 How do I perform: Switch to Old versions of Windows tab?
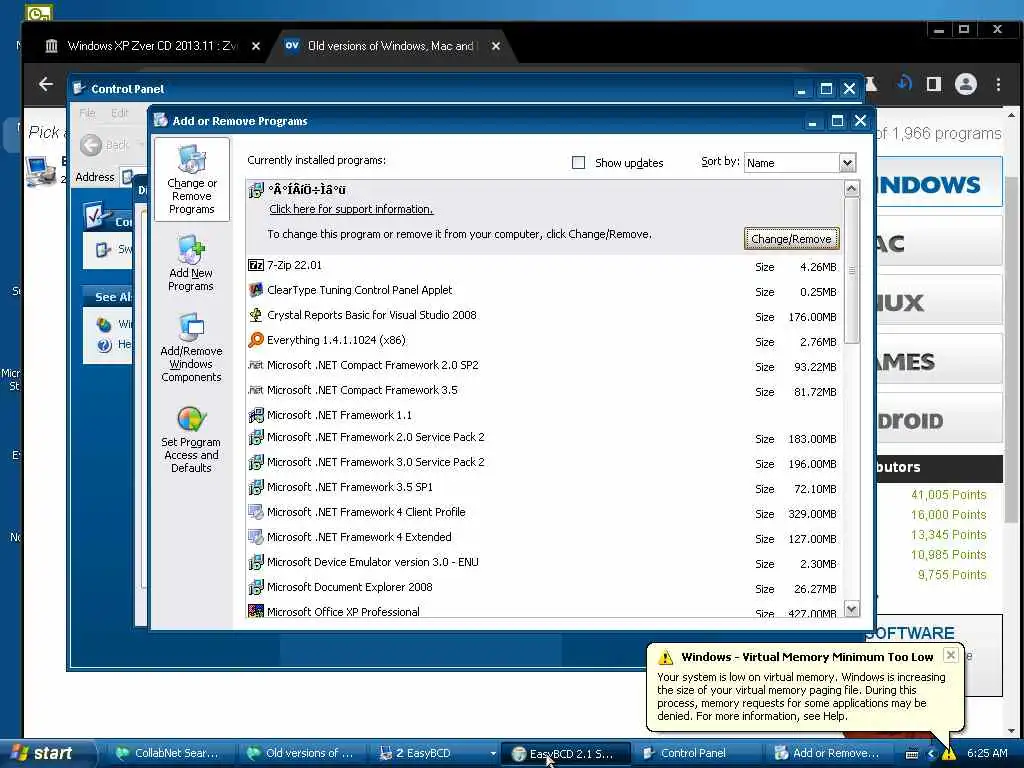pyautogui.click(x=390, y=46)
